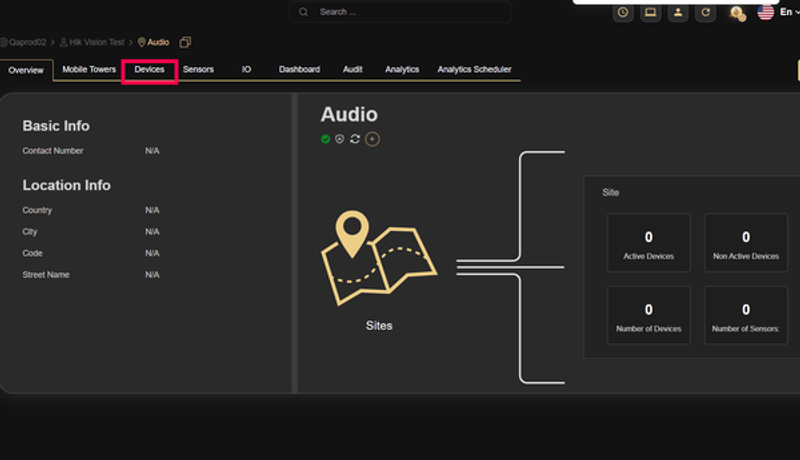Open the Sensors tab
This screenshot has height=460, width=800.
tap(198, 69)
